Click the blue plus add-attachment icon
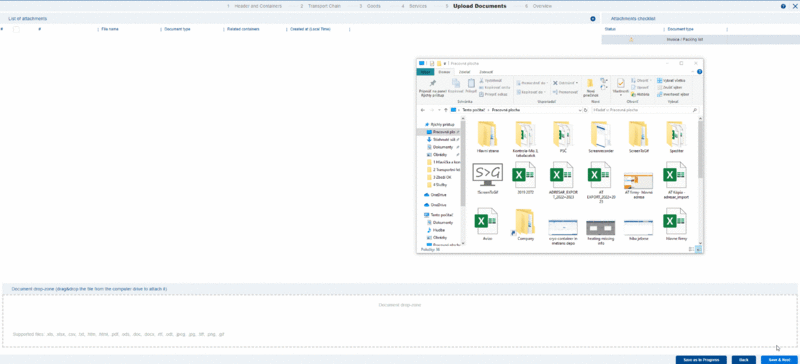This screenshot has width=800, height=364. pos(593,19)
